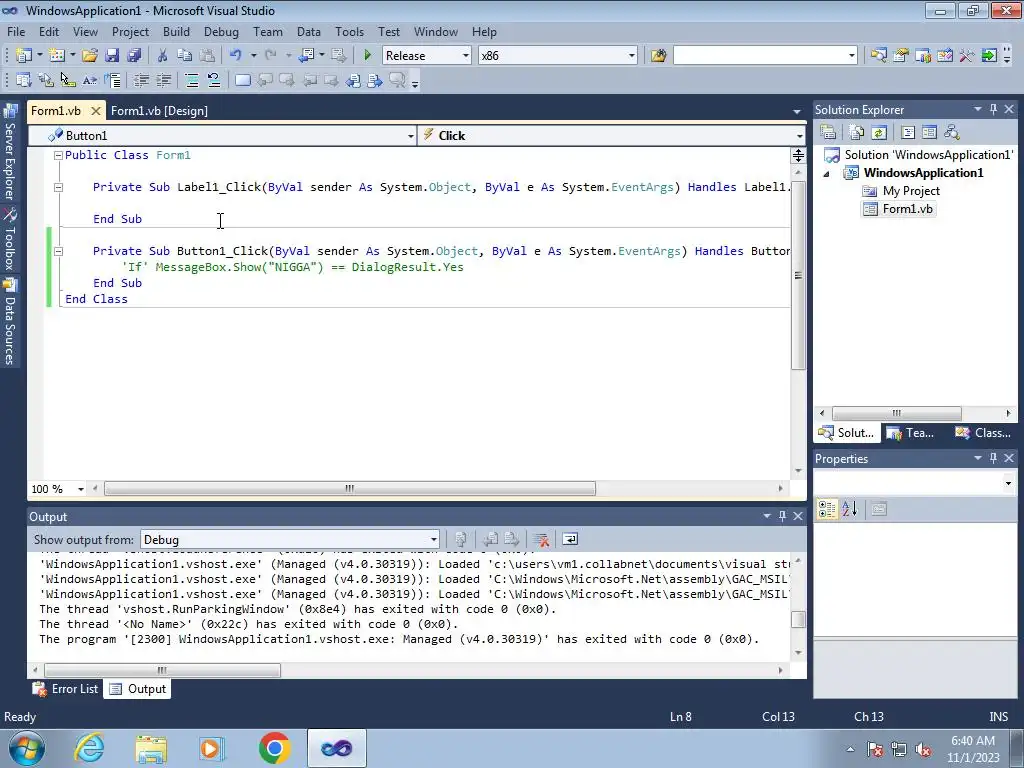
Task: Open the Debug menu
Action: [221, 31]
